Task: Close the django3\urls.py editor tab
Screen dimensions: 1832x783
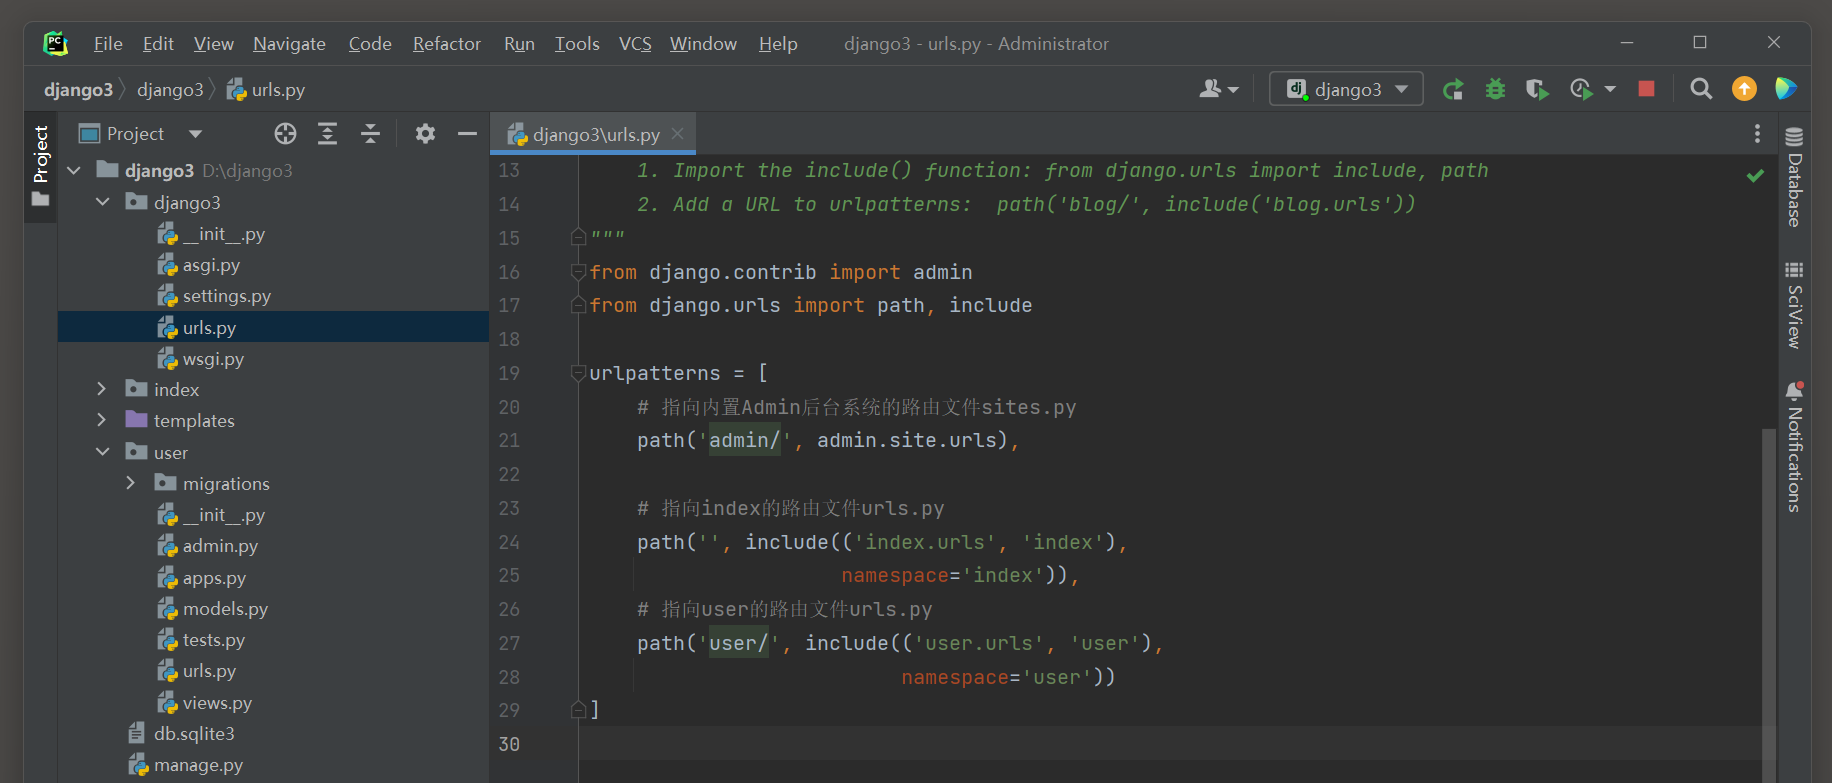Action: (678, 134)
